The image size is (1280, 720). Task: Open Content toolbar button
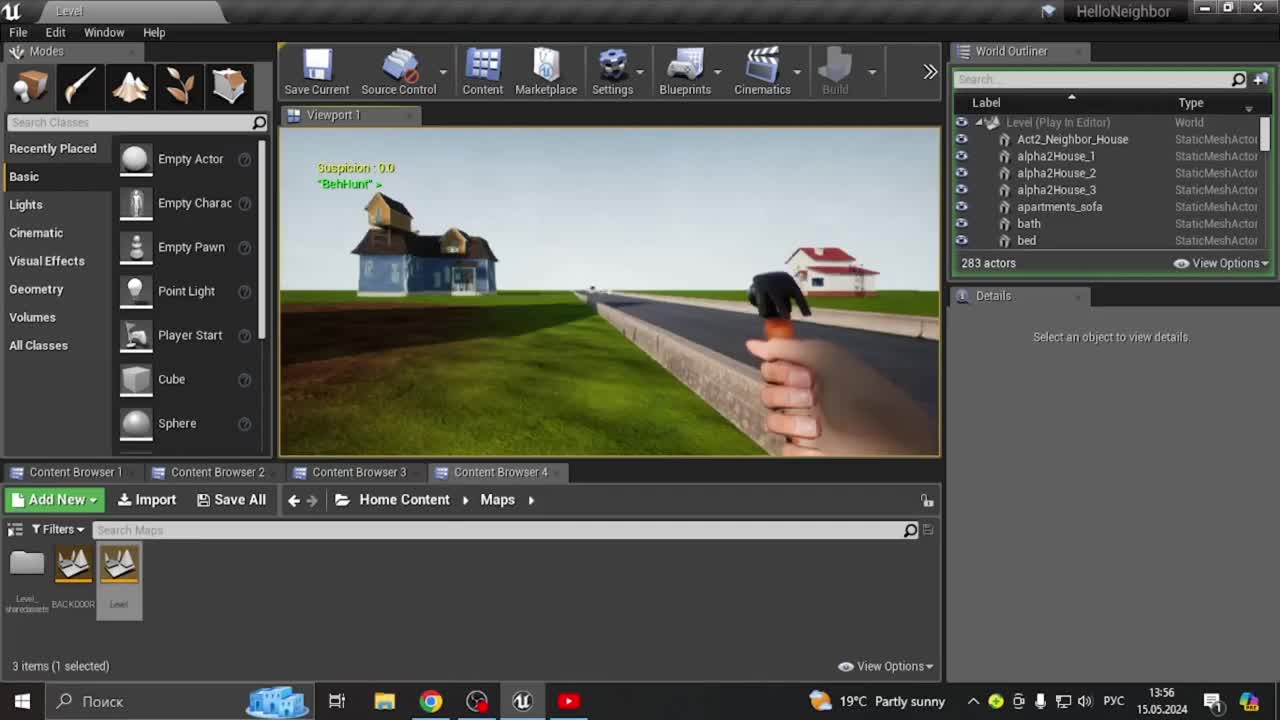(482, 72)
